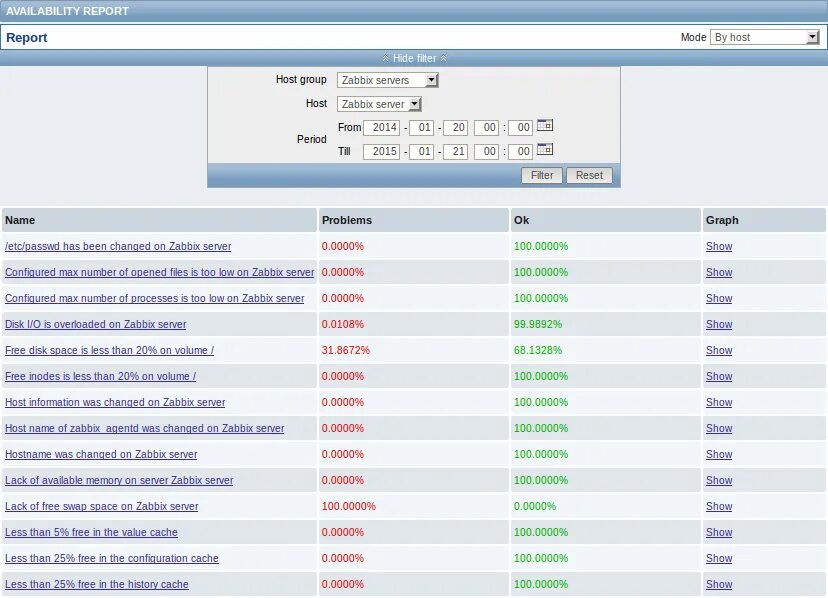Show graph for max opened files trigger
This screenshot has height=598, width=828.
[x=719, y=272]
